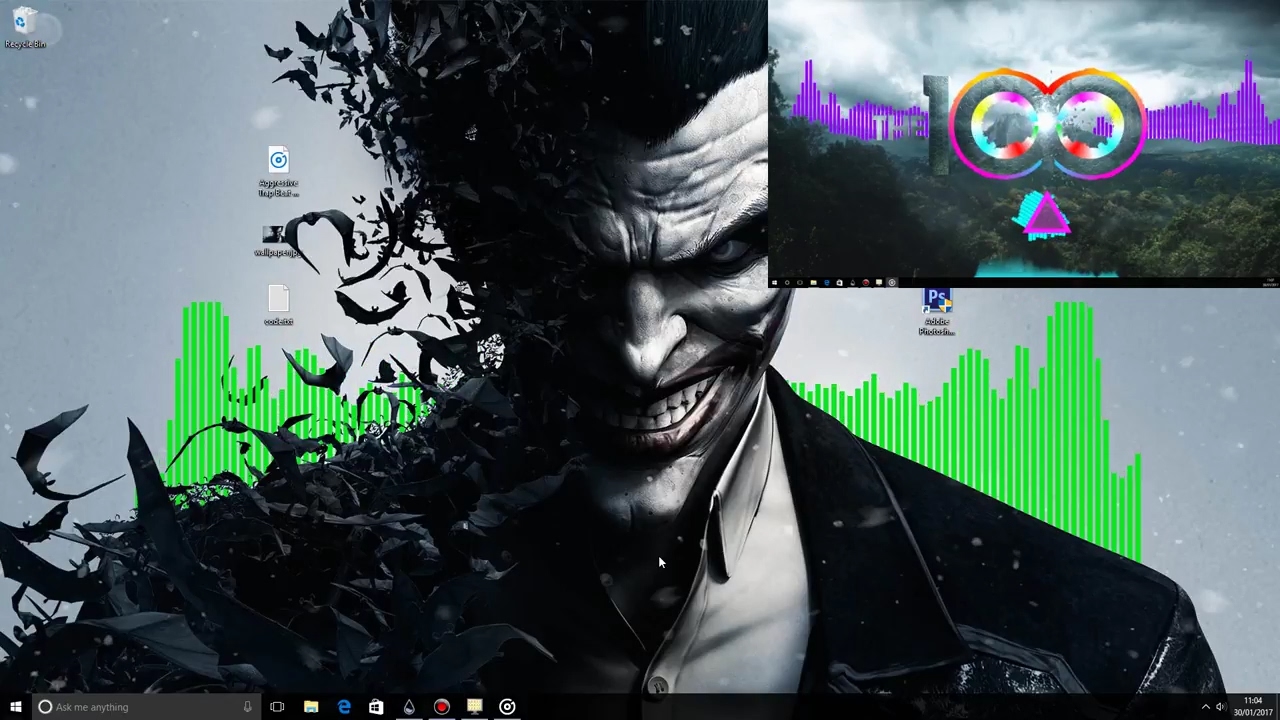The width and height of the screenshot is (1280, 720).
Task: Show hidden system tray icons
Action: pos(1205,707)
